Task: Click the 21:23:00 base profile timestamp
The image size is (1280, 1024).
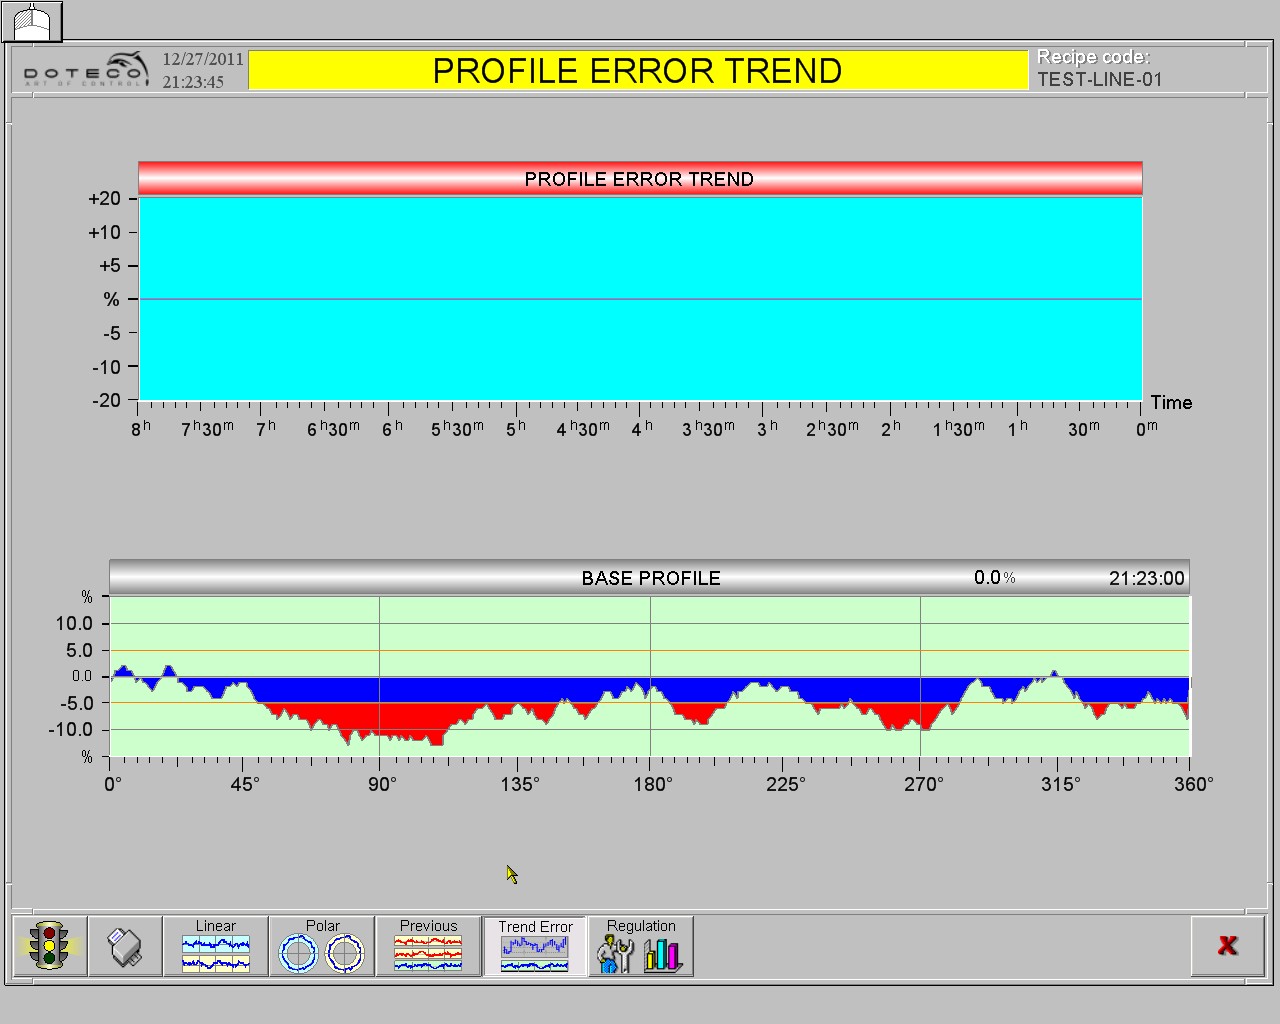Action: pos(1147,578)
